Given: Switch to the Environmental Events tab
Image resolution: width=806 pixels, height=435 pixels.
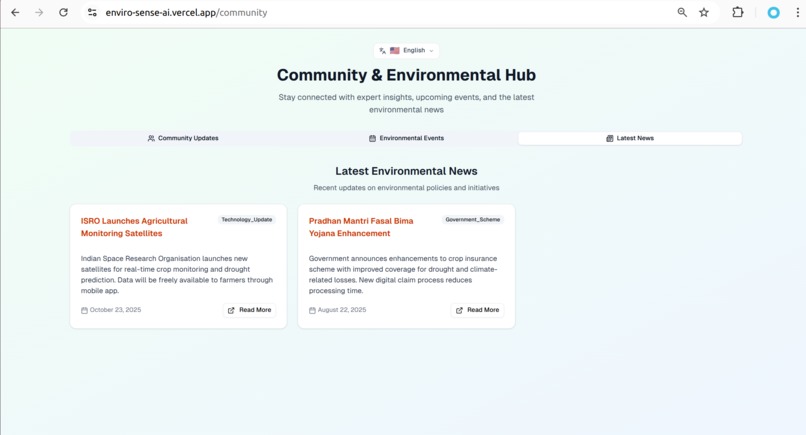Looking at the screenshot, I should 406,138.
